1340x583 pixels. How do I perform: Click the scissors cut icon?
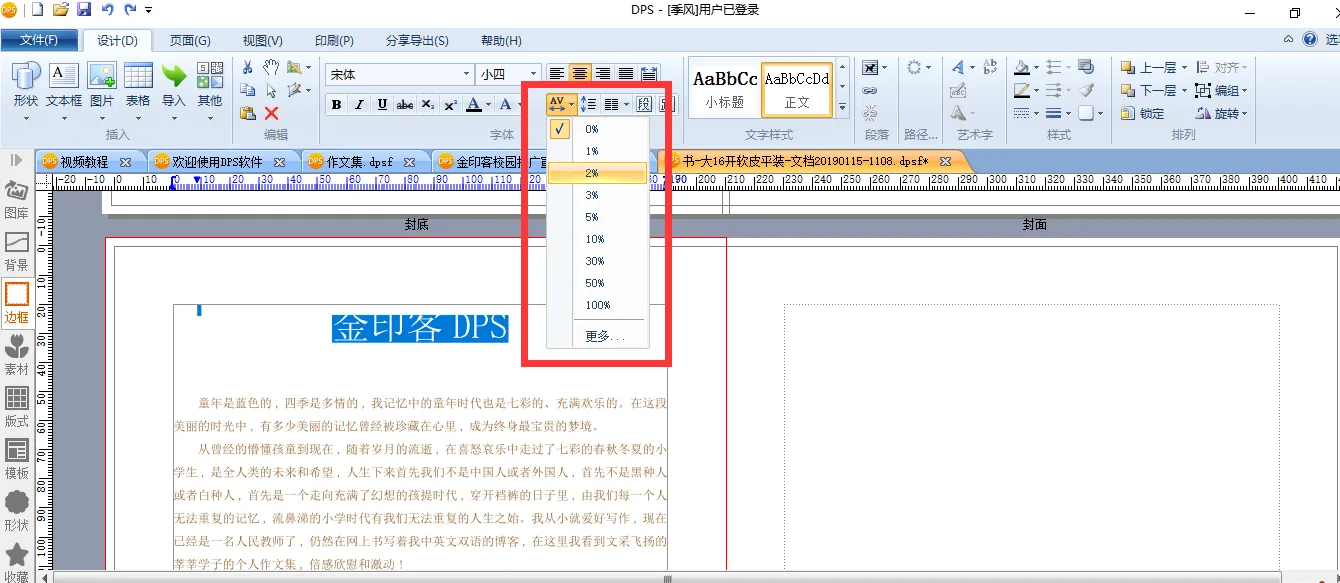[x=247, y=67]
